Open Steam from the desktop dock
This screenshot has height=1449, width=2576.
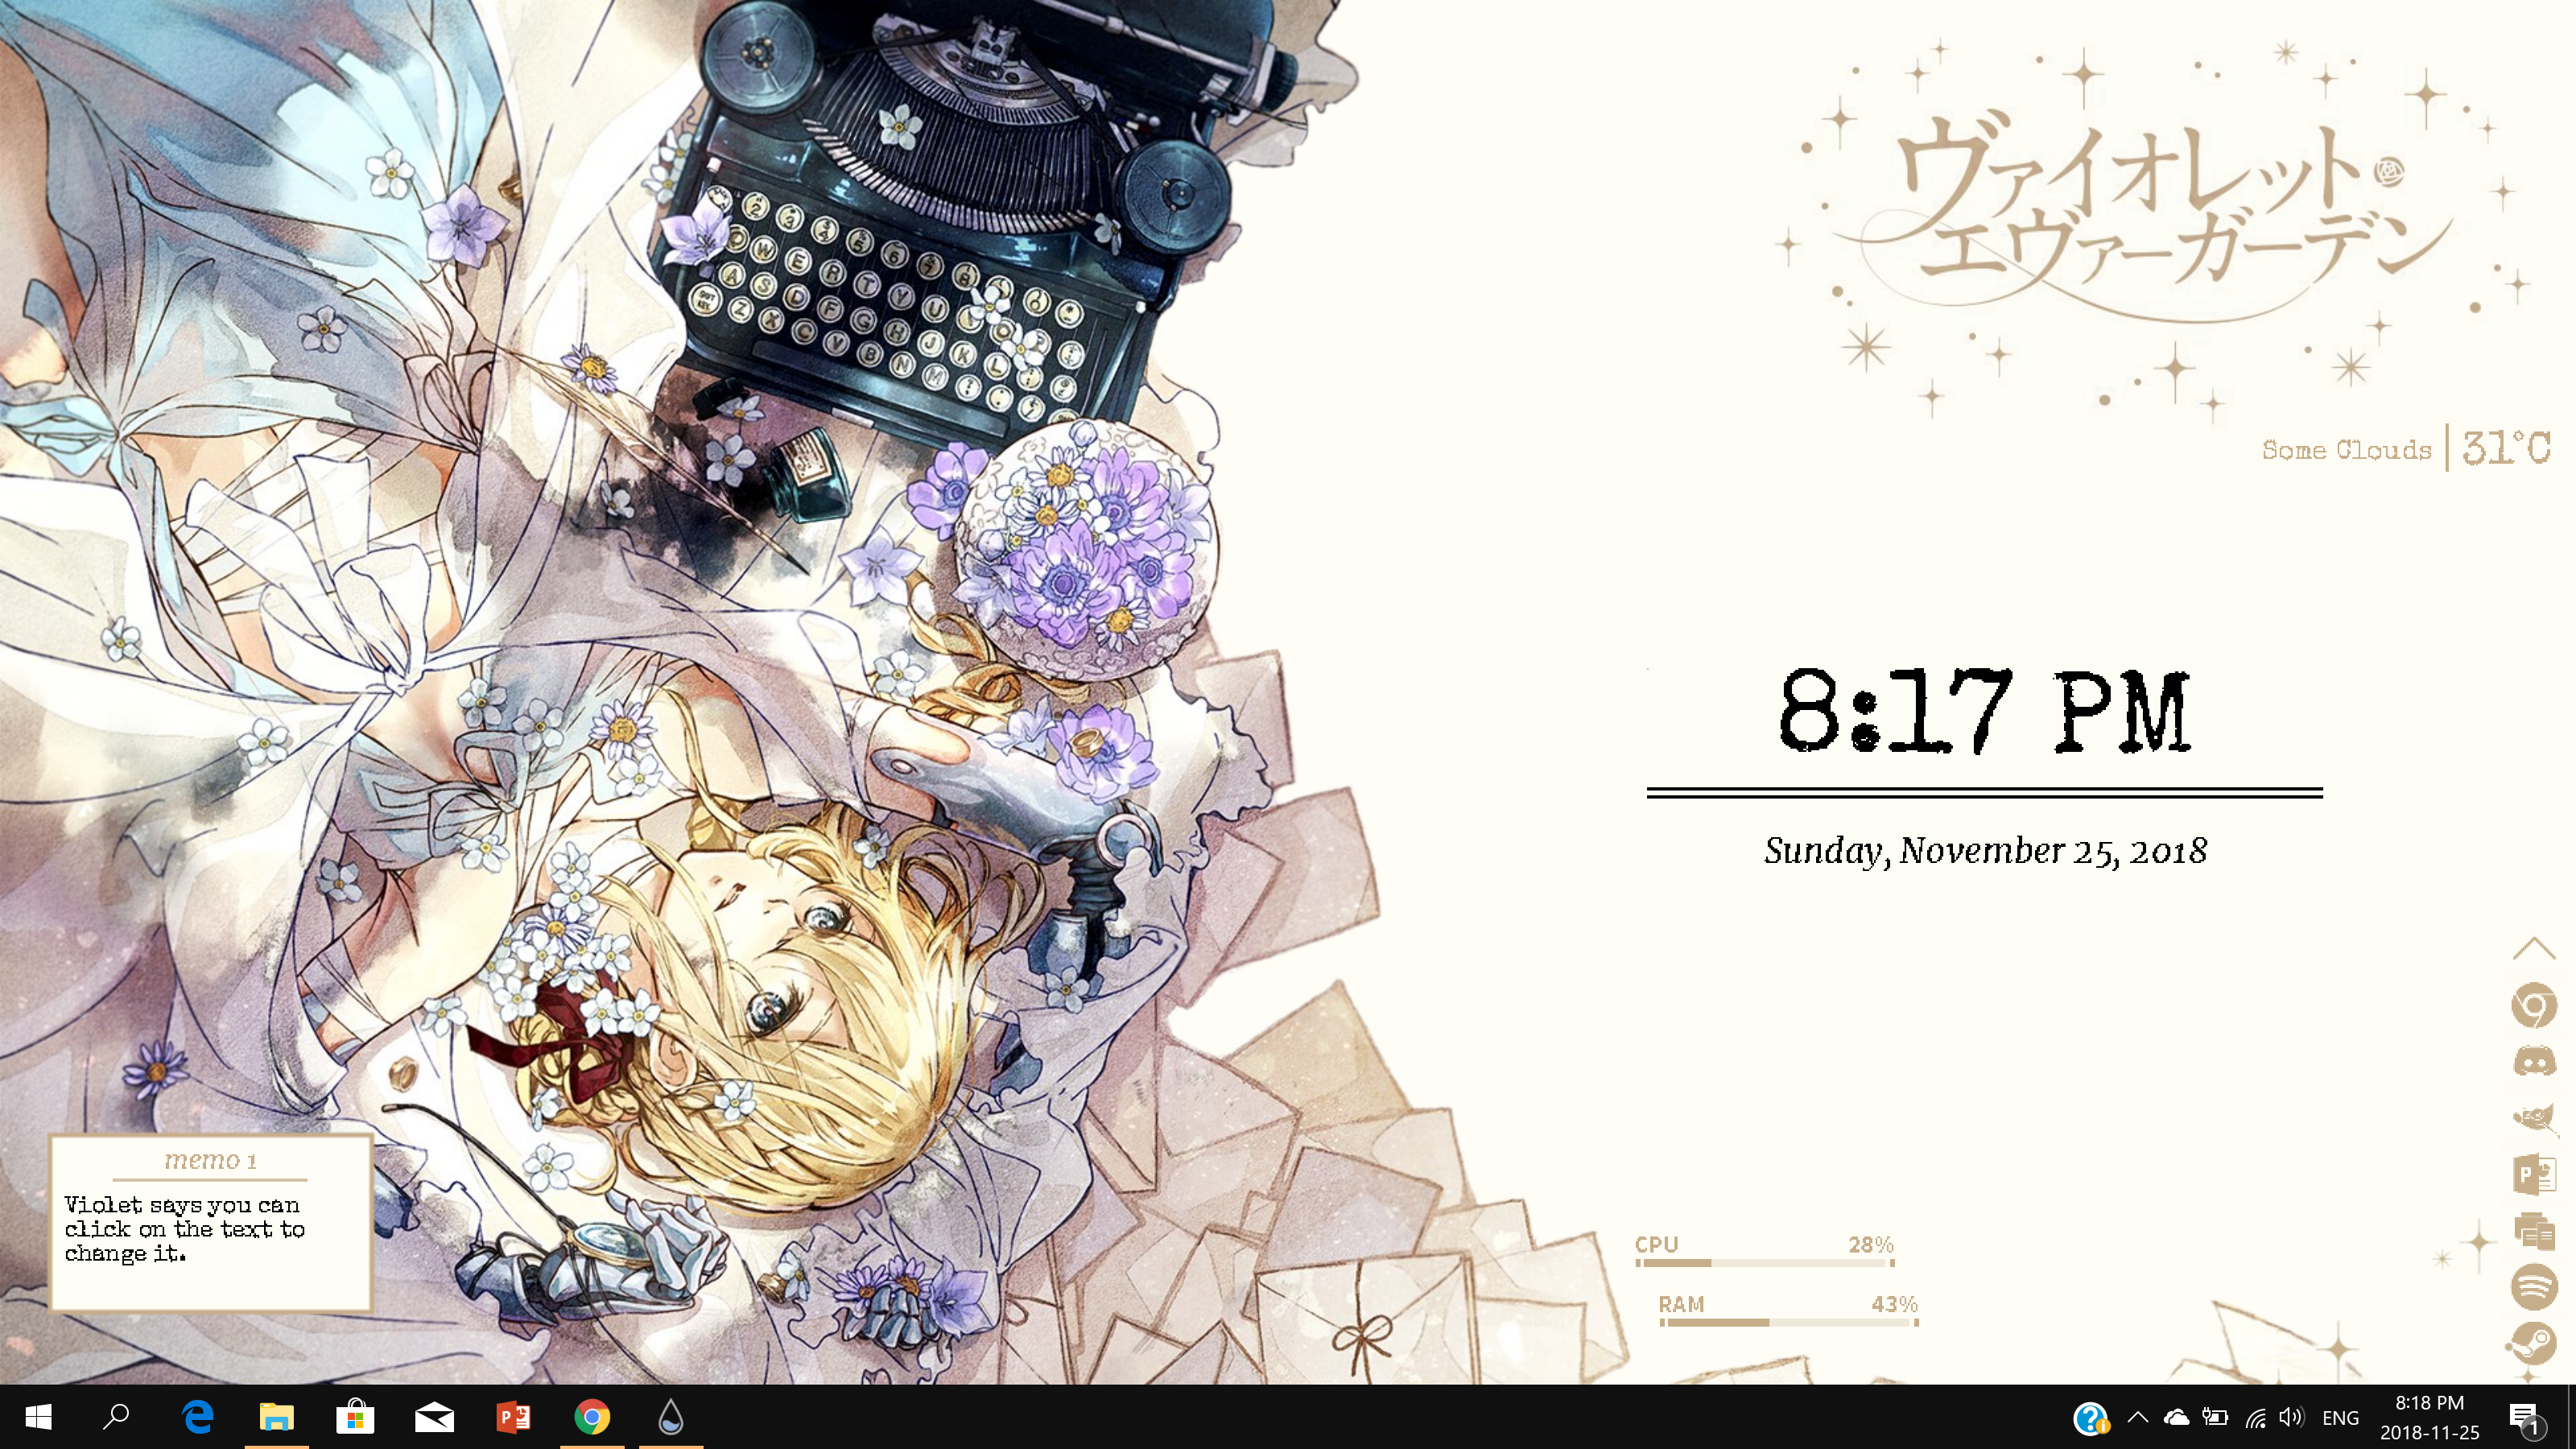pyautogui.click(x=2533, y=1342)
